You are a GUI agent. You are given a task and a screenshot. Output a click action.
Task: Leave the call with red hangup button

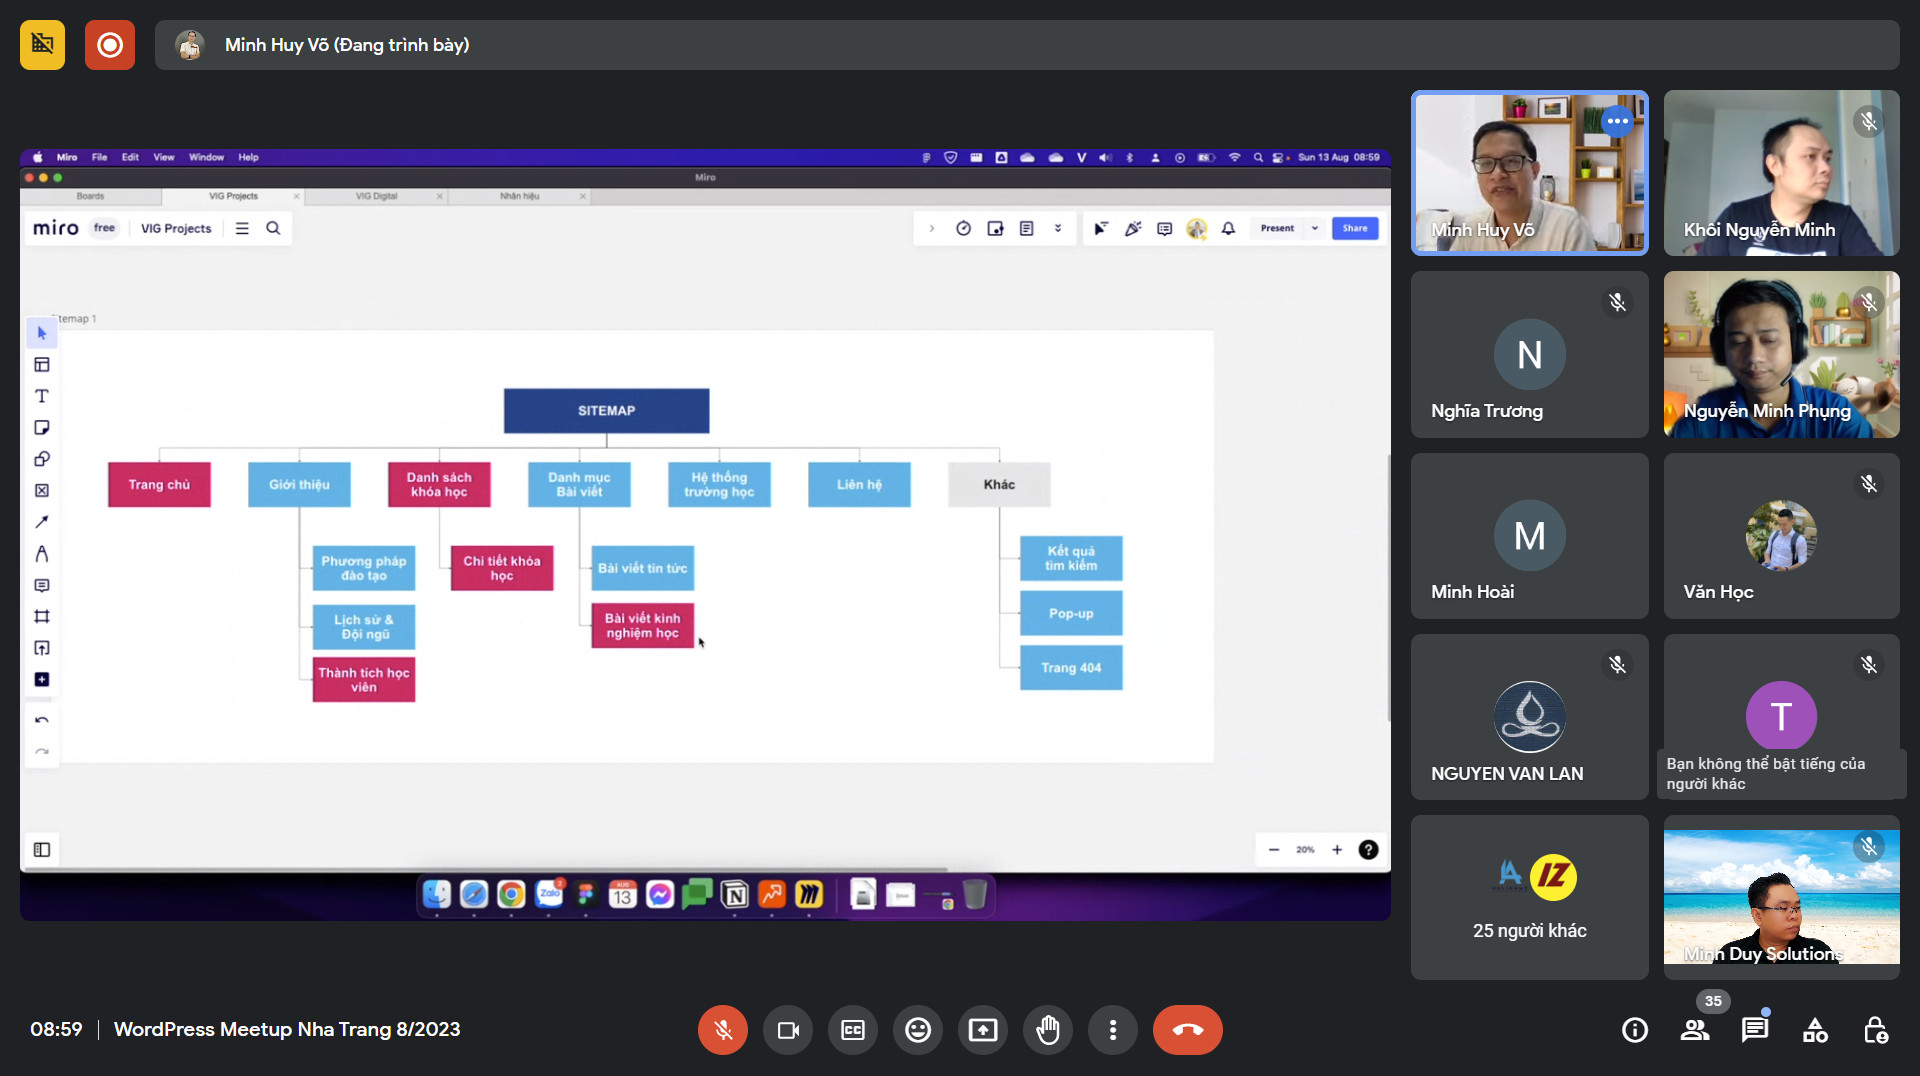tap(1187, 1030)
